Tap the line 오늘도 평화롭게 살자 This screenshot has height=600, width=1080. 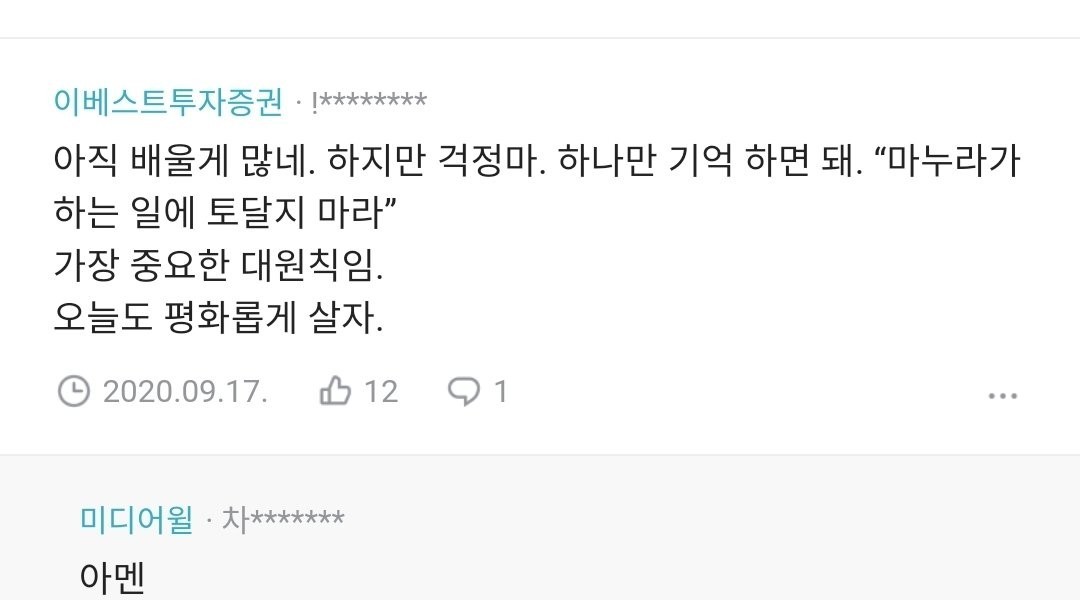[x=218, y=321]
